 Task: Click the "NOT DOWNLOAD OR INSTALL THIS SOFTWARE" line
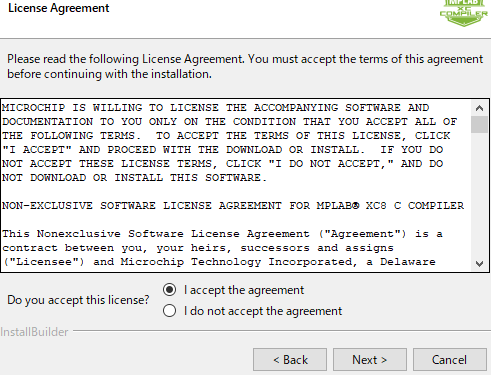135,178
